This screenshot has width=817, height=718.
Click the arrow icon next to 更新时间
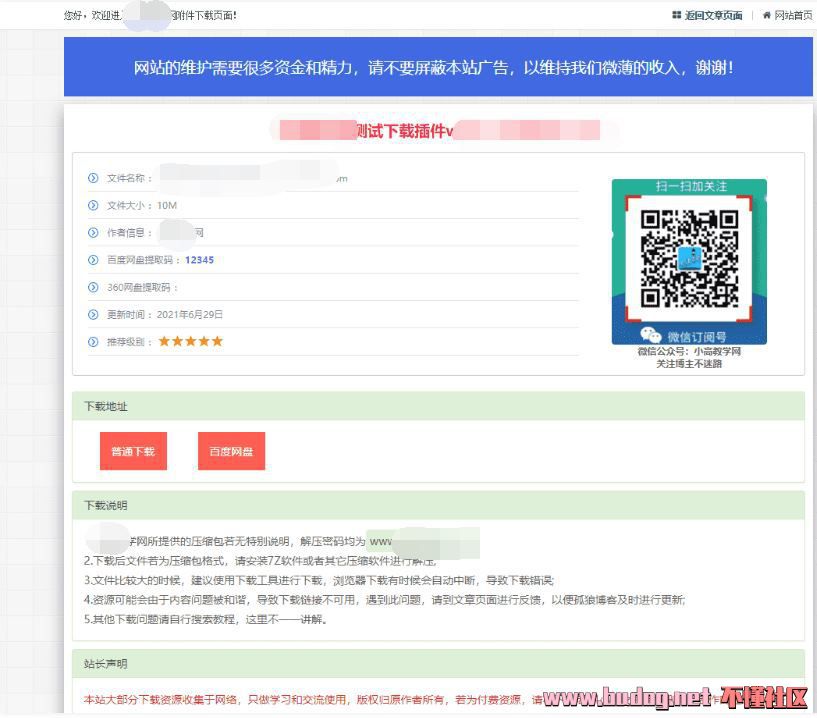pyautogui.click(x=93, y=314)
